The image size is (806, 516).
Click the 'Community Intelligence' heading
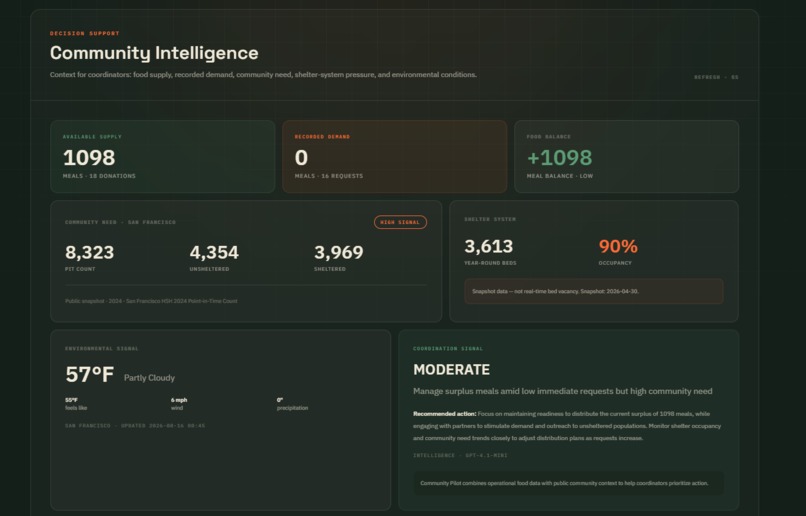pos(154,53)
